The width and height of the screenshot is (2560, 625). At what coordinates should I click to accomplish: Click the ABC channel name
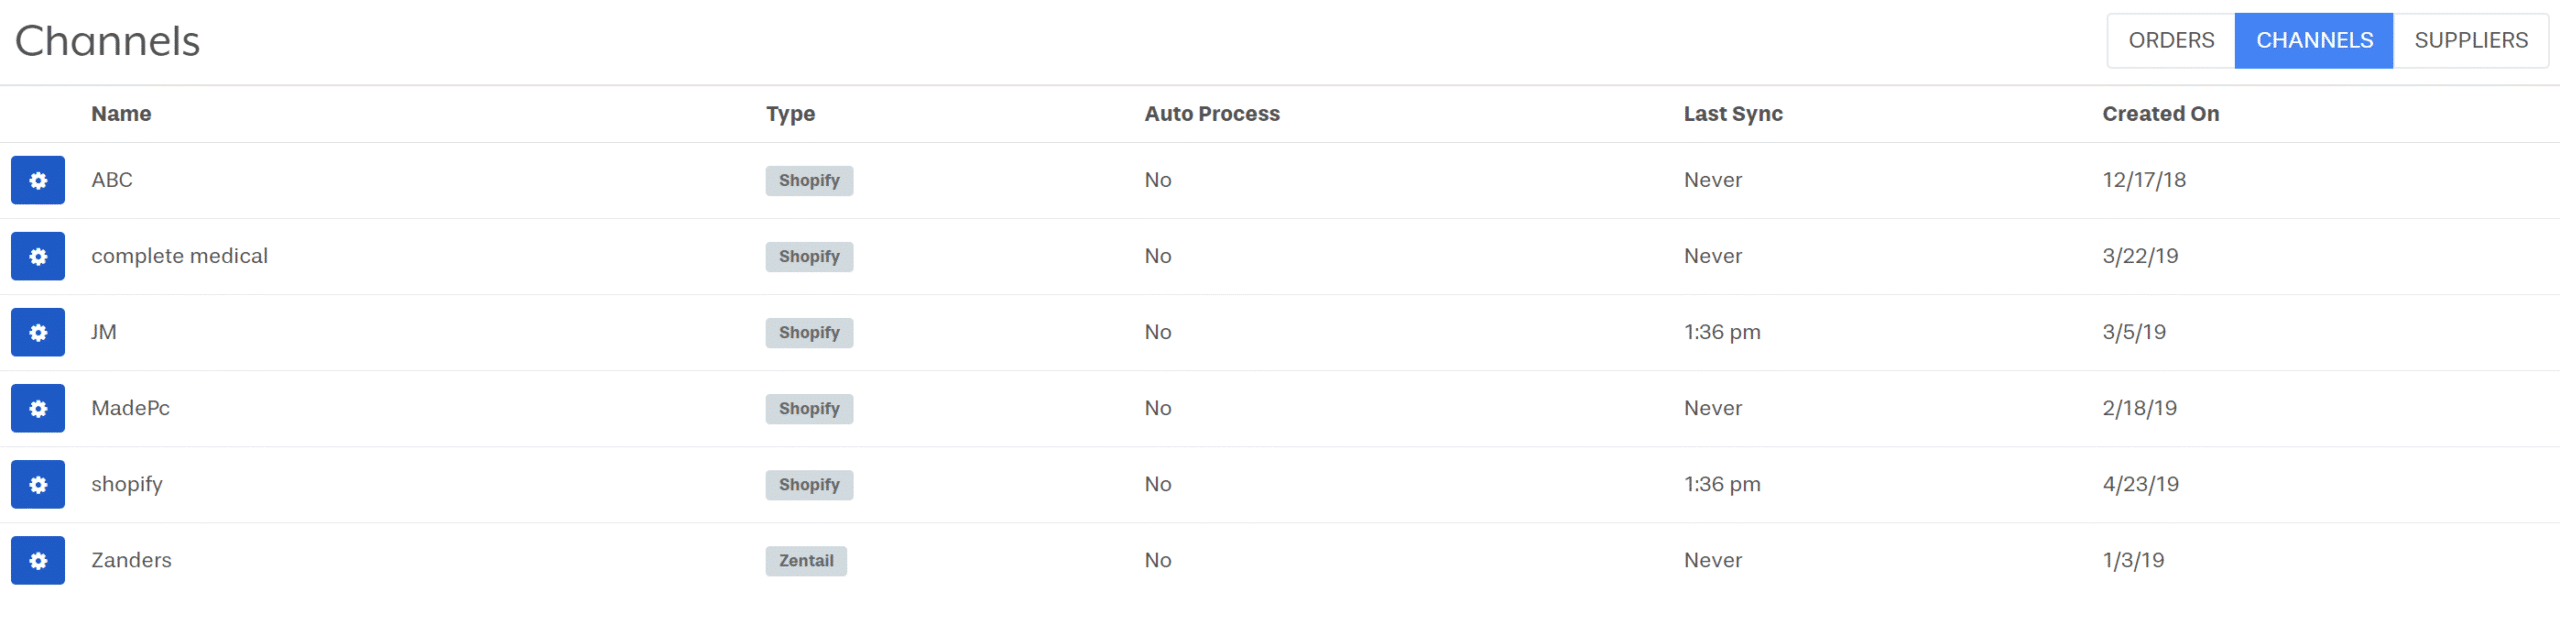[x=112, y=180]
